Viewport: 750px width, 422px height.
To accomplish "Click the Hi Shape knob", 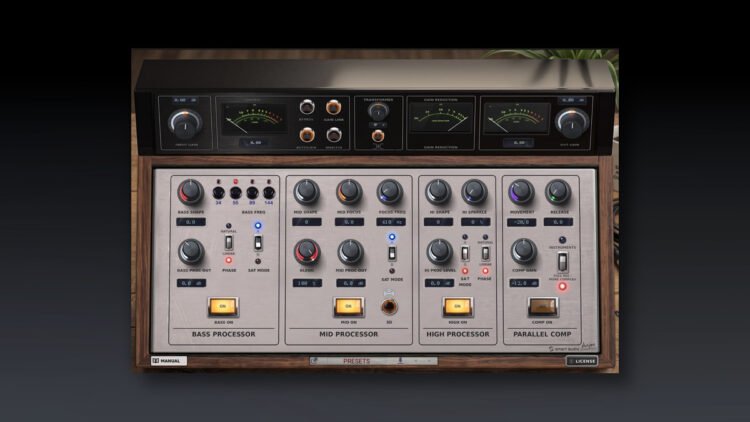I will pyautogui.click(x=438, y=192).
